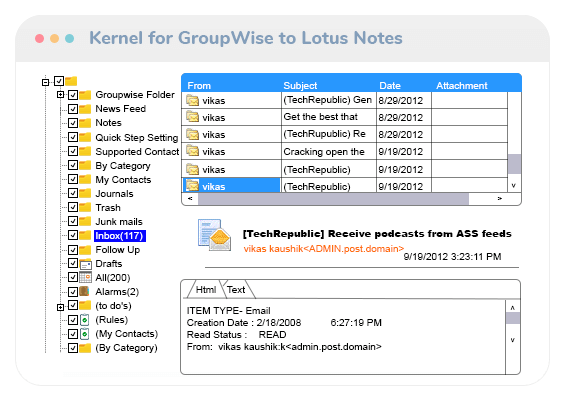
Task: Click the (By Category) folder icon
Action: 85,348
